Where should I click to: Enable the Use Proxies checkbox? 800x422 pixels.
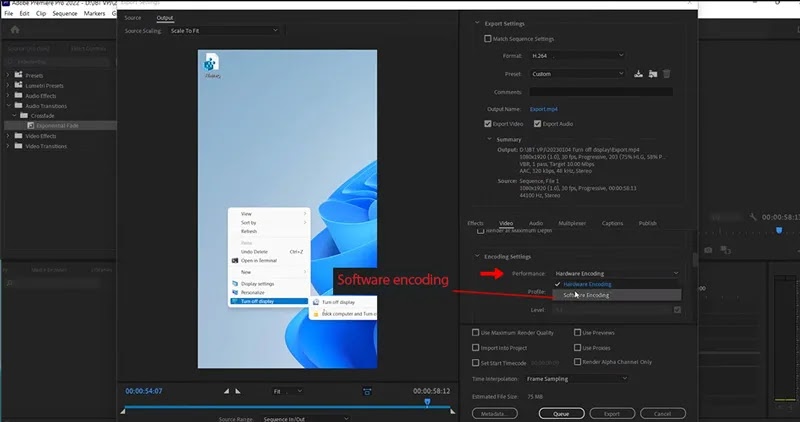578,348
